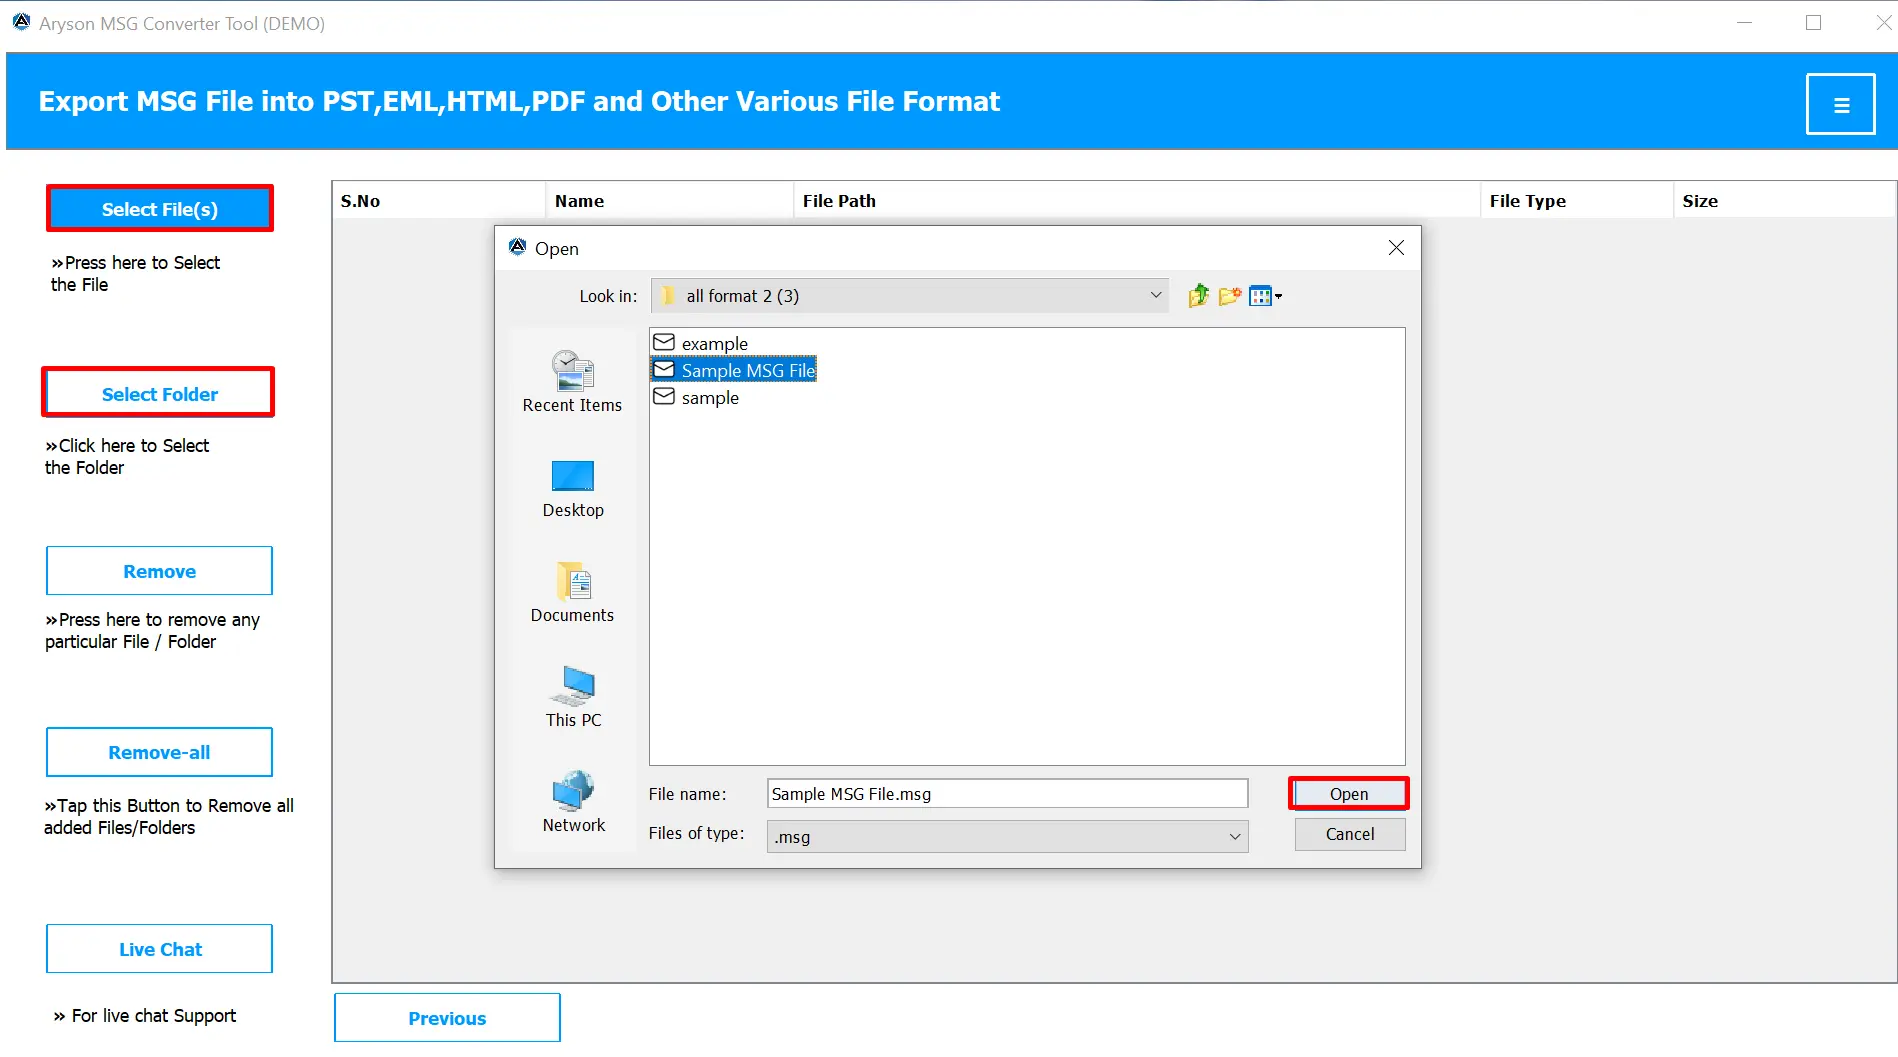
Task: Click the Select File(s) button
Action: pyautogui.click(x=160, y=209)
